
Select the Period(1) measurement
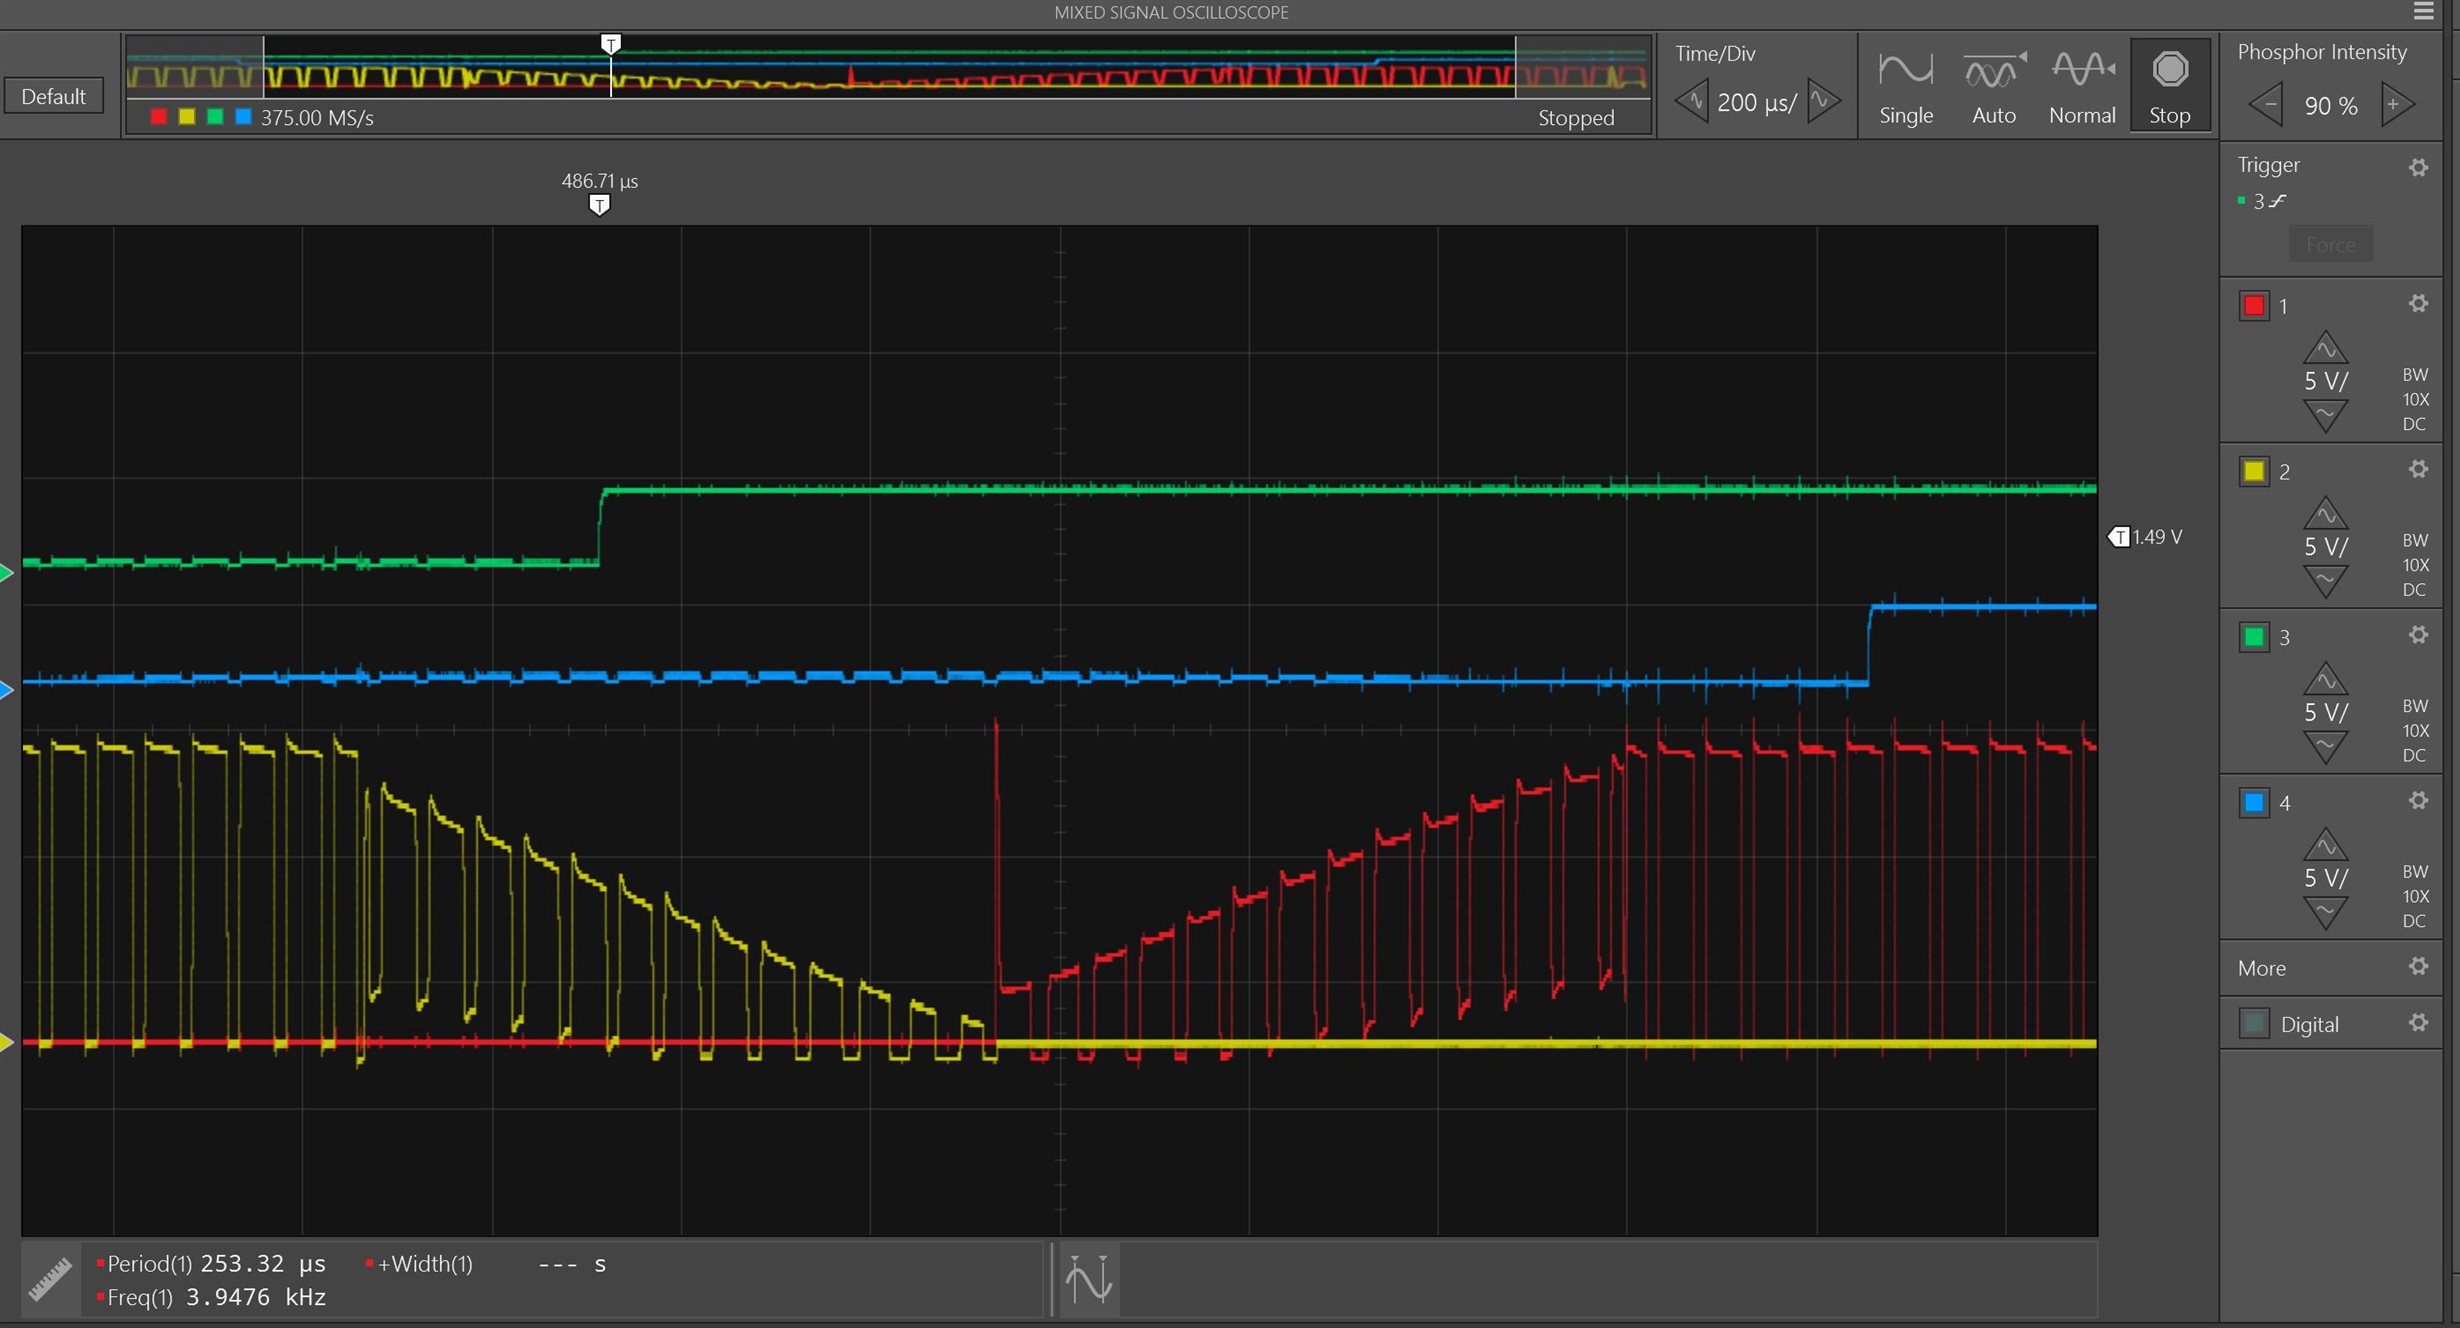[x=211, y=1264]
